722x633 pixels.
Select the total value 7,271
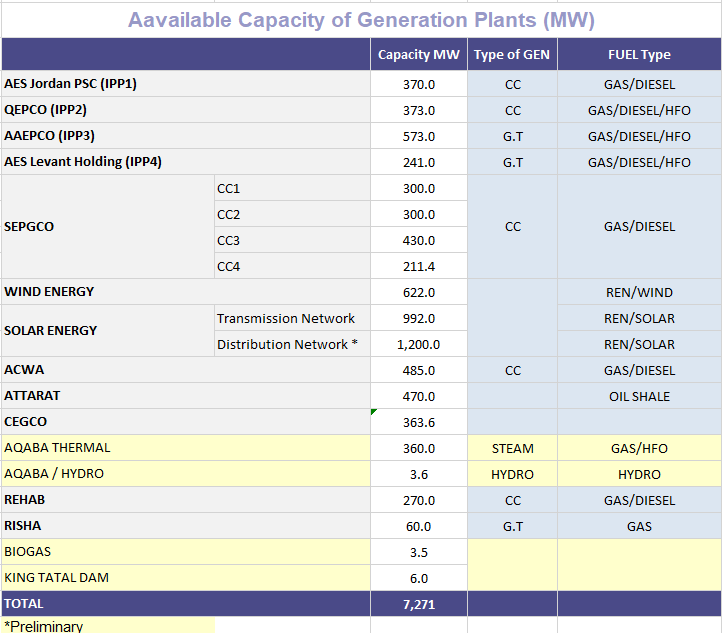pos(419,604)
